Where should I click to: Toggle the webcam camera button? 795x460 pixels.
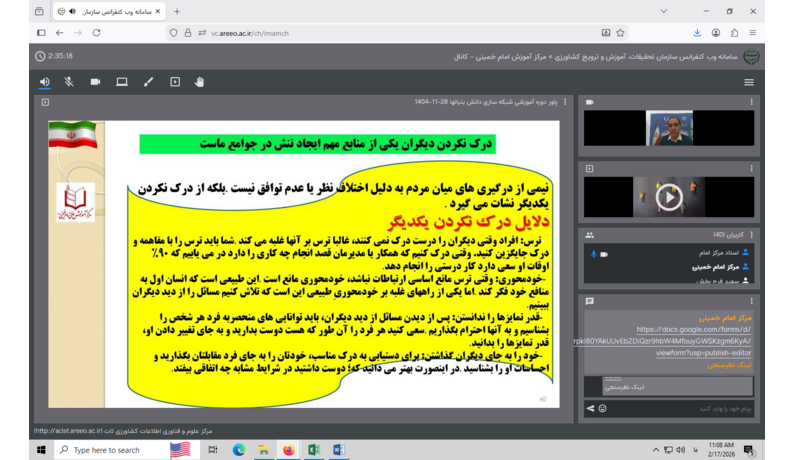tap(95, 82)
